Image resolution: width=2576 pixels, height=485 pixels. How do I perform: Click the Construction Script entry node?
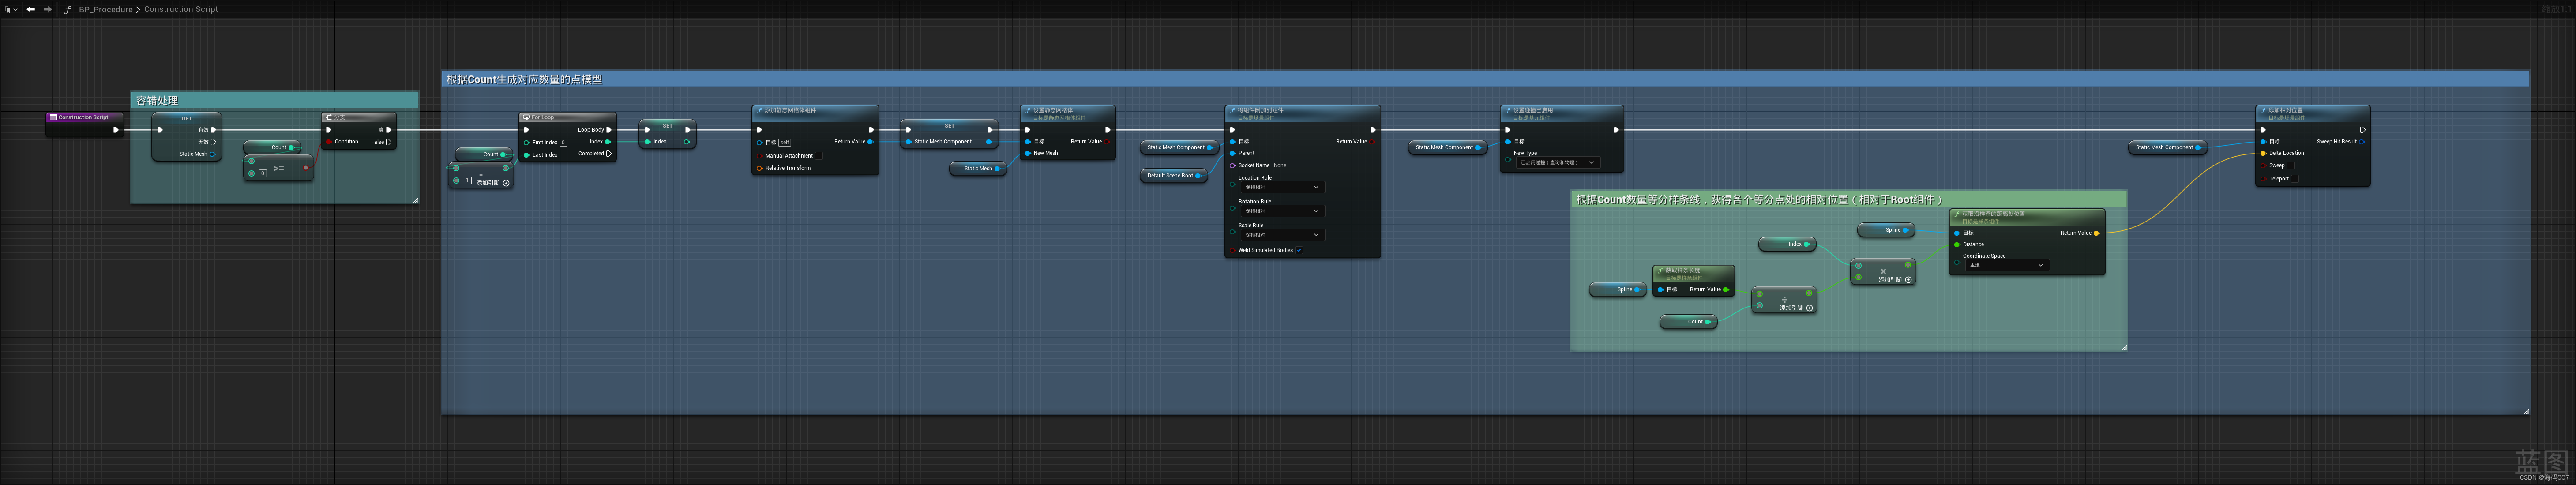click(x=83, y=117)
